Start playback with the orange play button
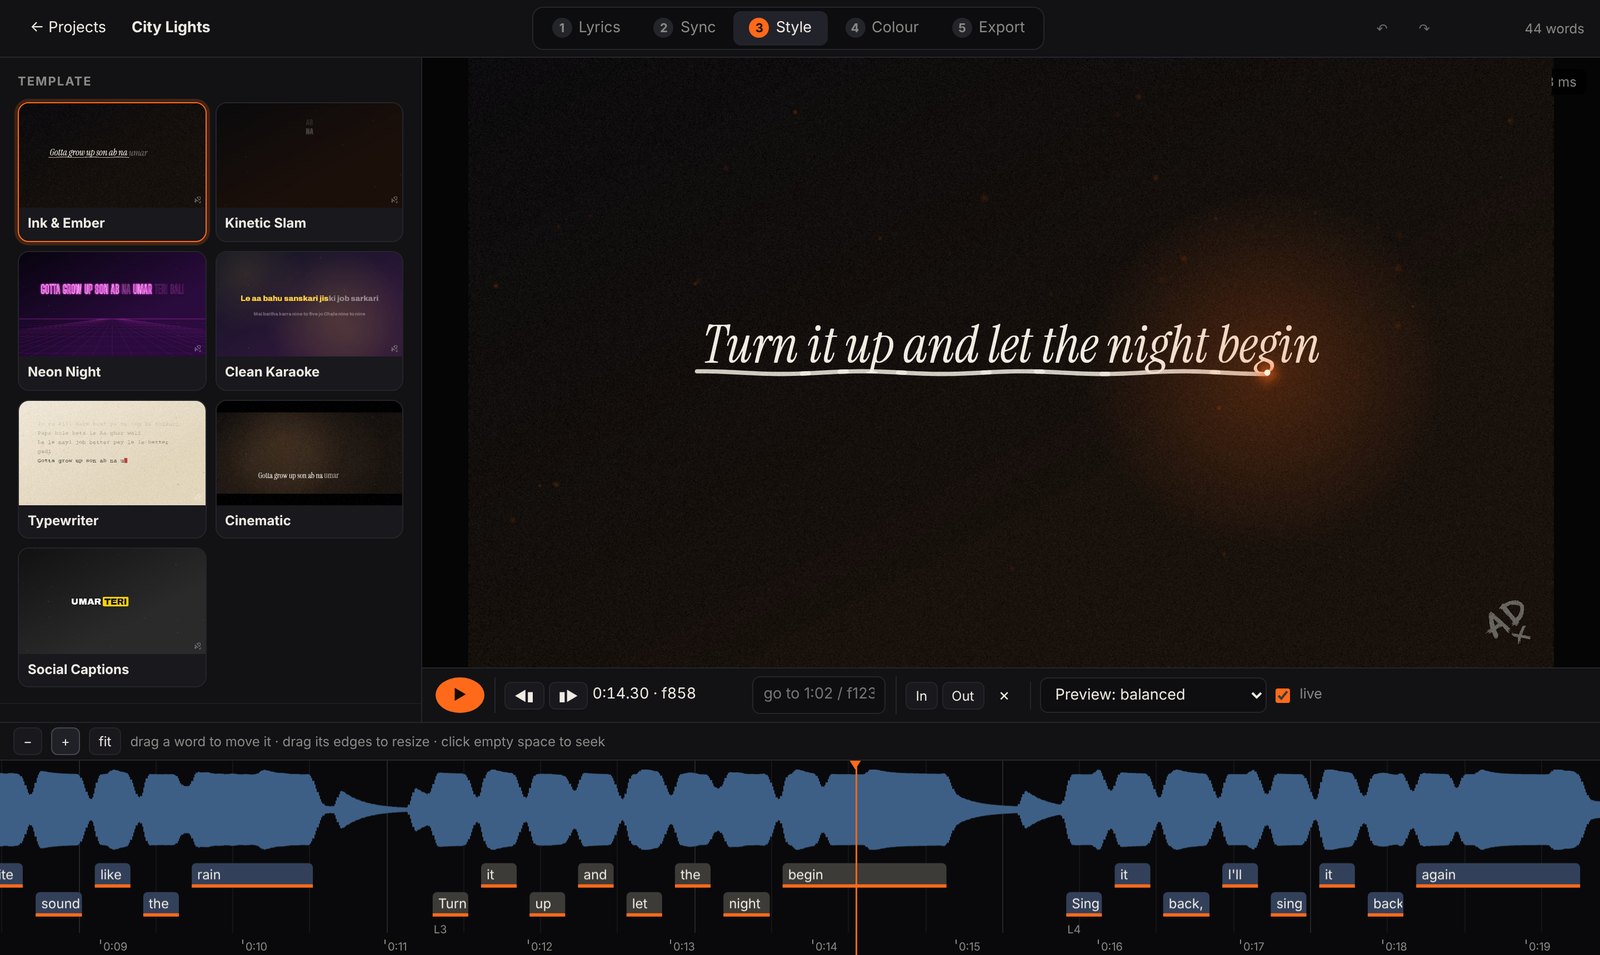The height and width of the screenshot is (955, 1600). (x=460, y=695)
